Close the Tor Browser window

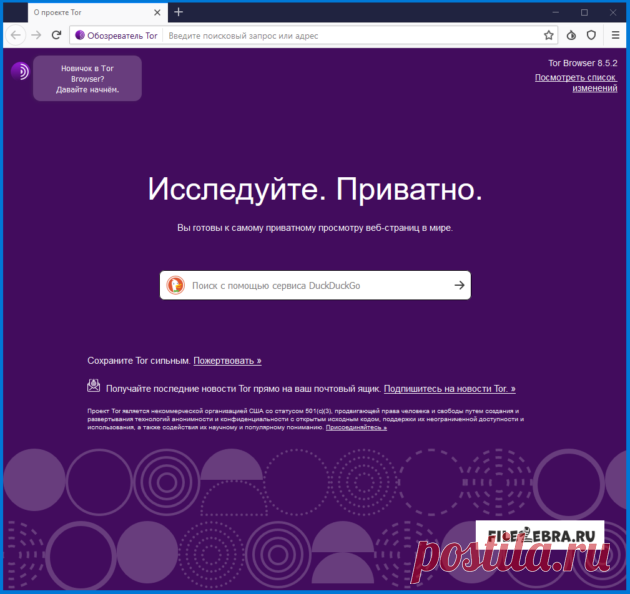[613, 12]
